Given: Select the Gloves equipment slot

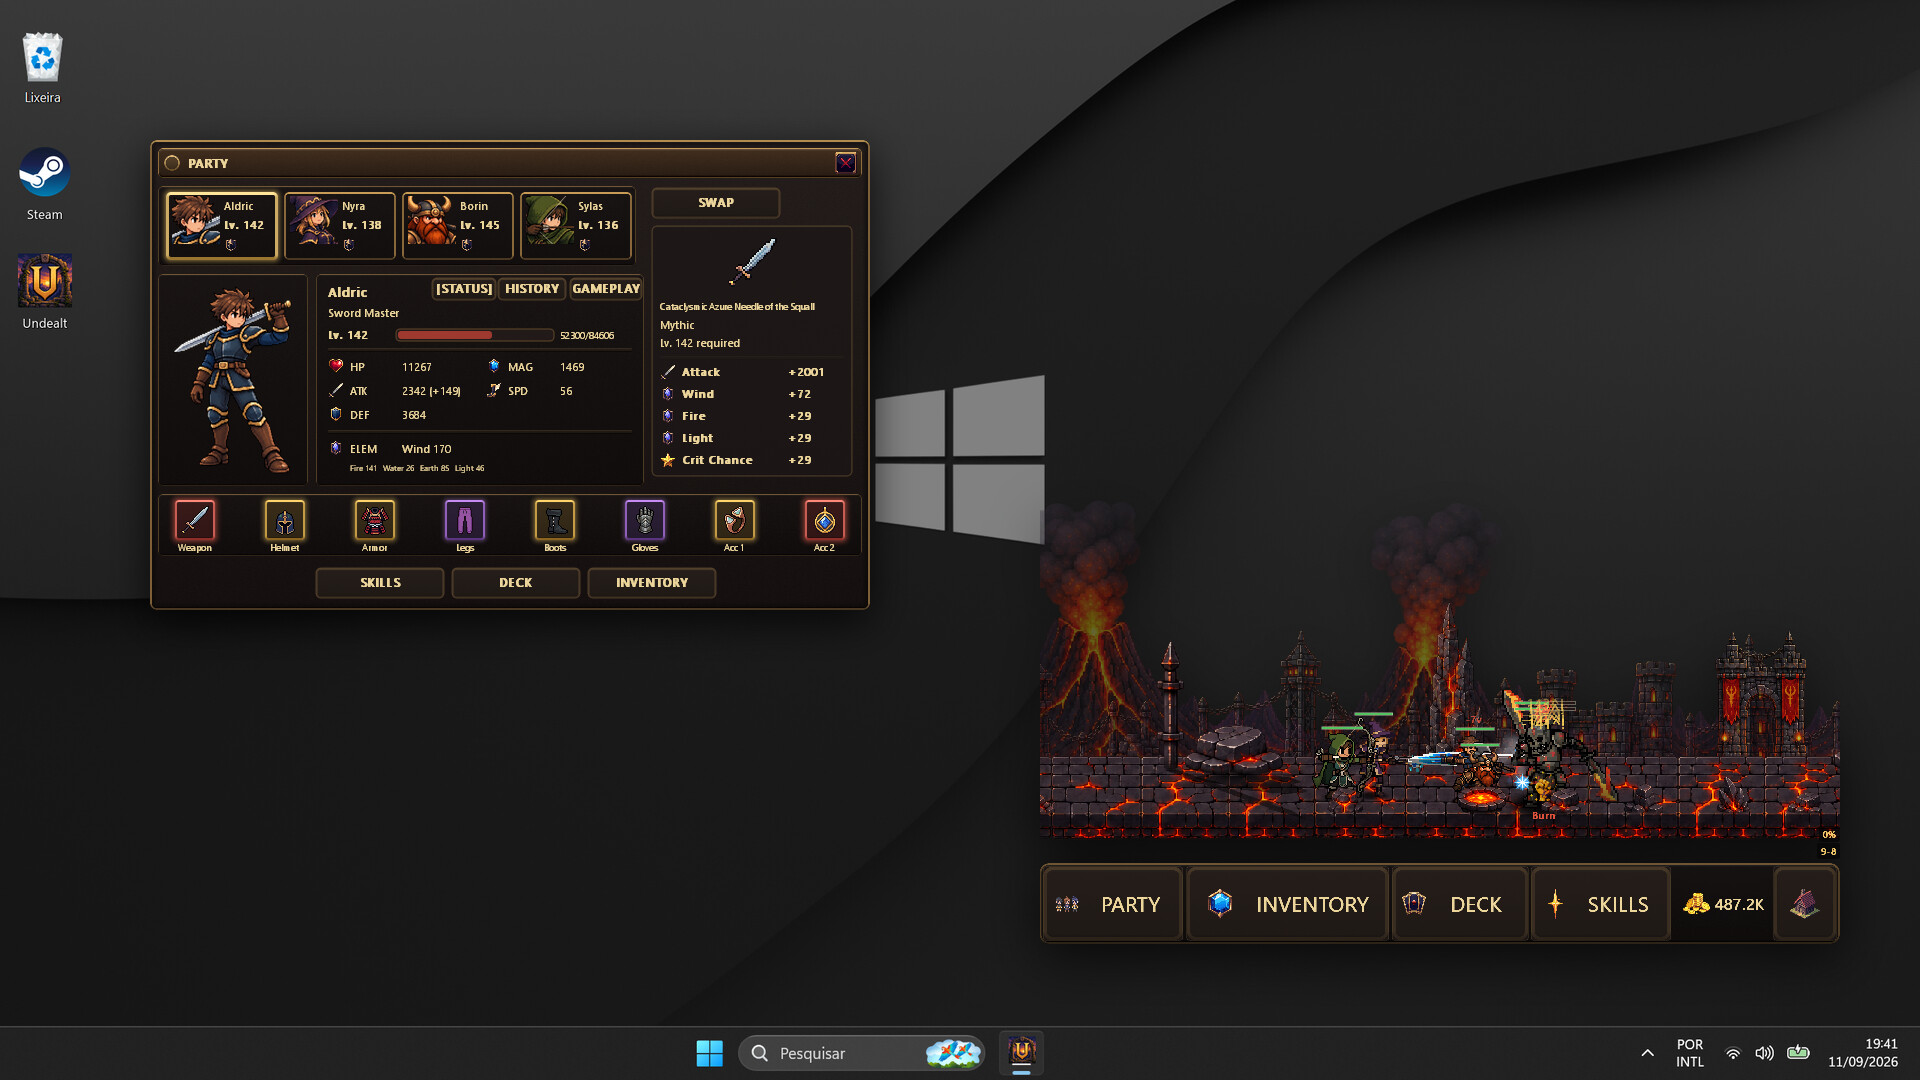Looking at the screenshot, I should tap(645, 521).
